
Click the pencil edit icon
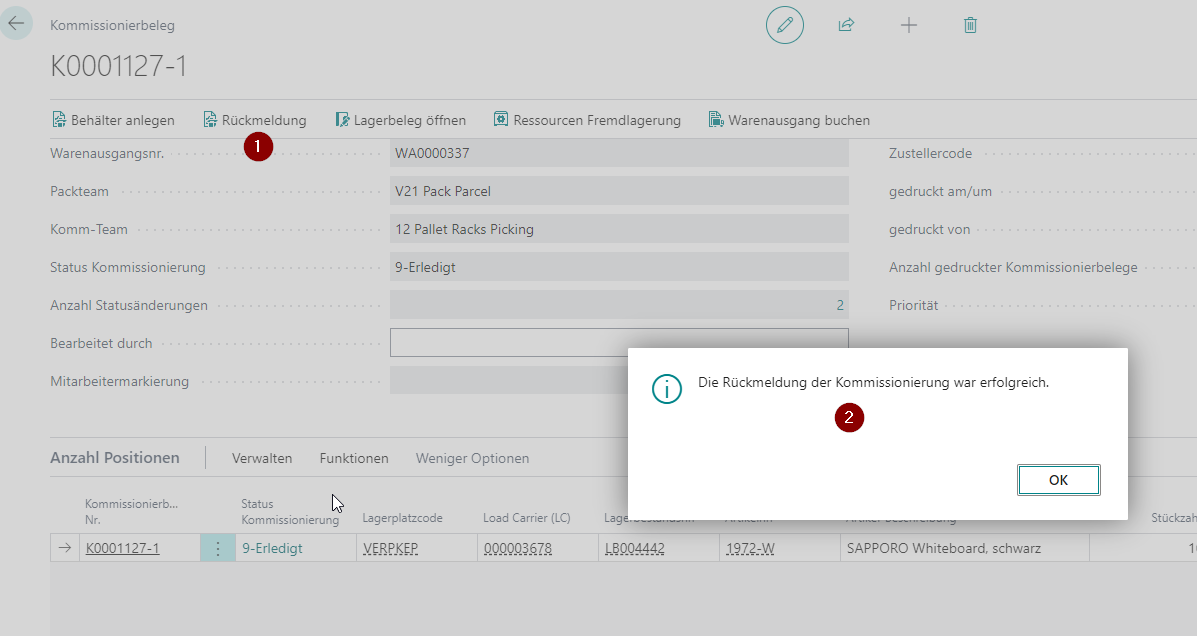(784, 25)
